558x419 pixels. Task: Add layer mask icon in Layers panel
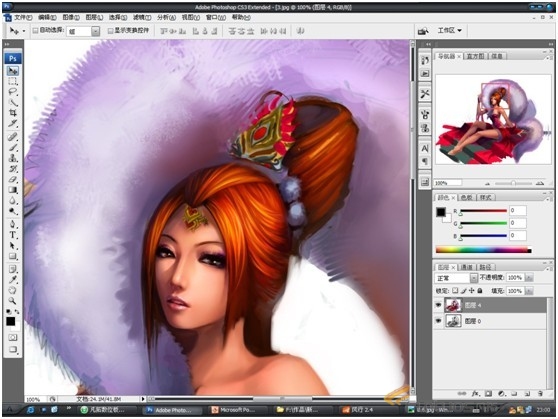coord(489,393)
